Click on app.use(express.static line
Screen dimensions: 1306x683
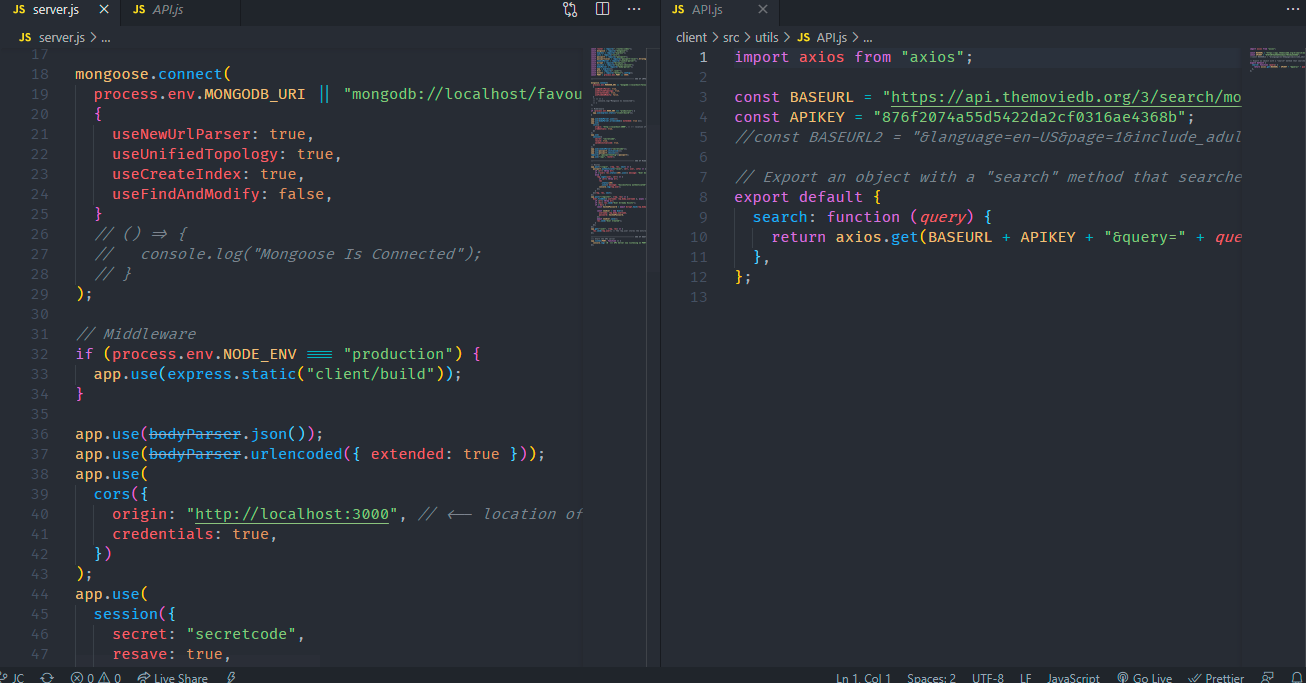pyautogui.click(x=278, y=374)
